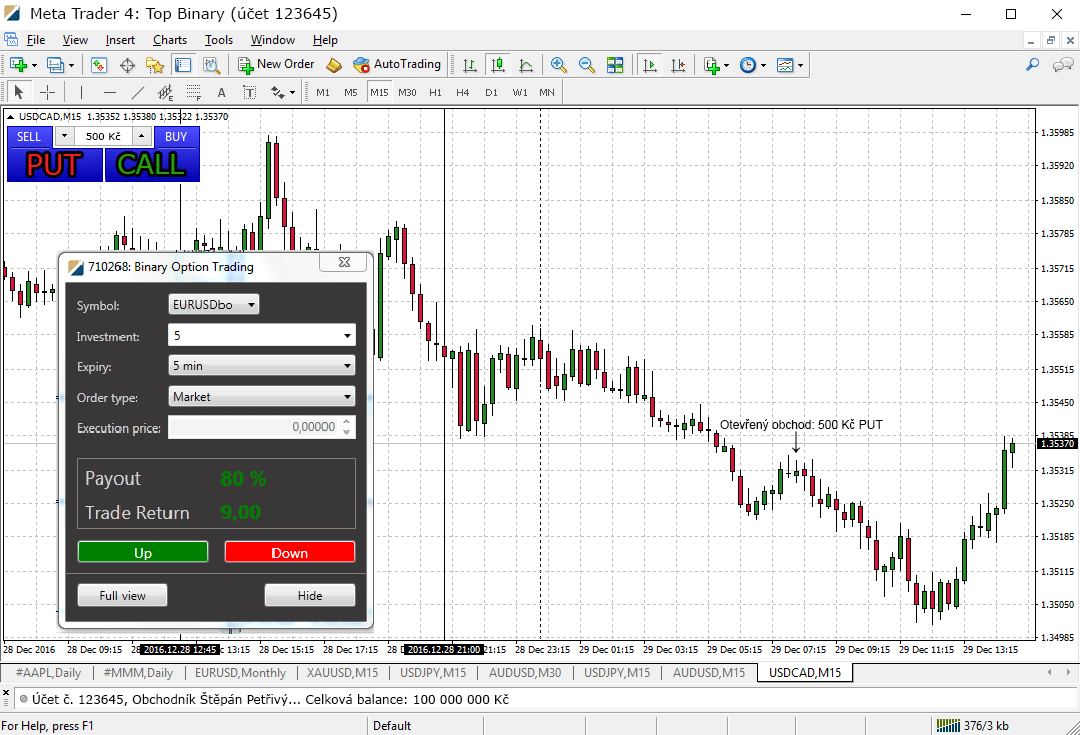Select the text label tool
The width and height of the screenshot is (1080, 735).
click(249, 92)
